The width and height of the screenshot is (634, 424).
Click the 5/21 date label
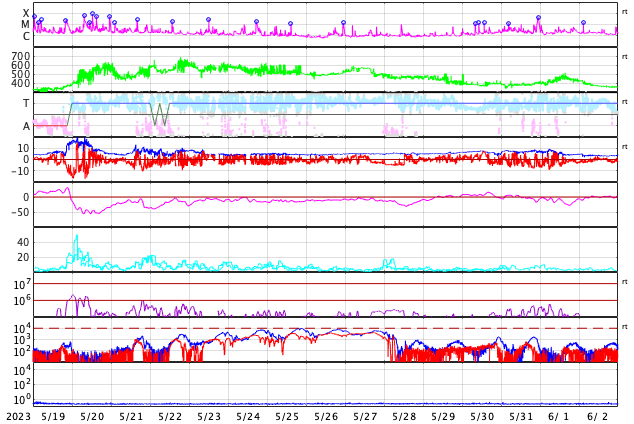coord(131,416)
